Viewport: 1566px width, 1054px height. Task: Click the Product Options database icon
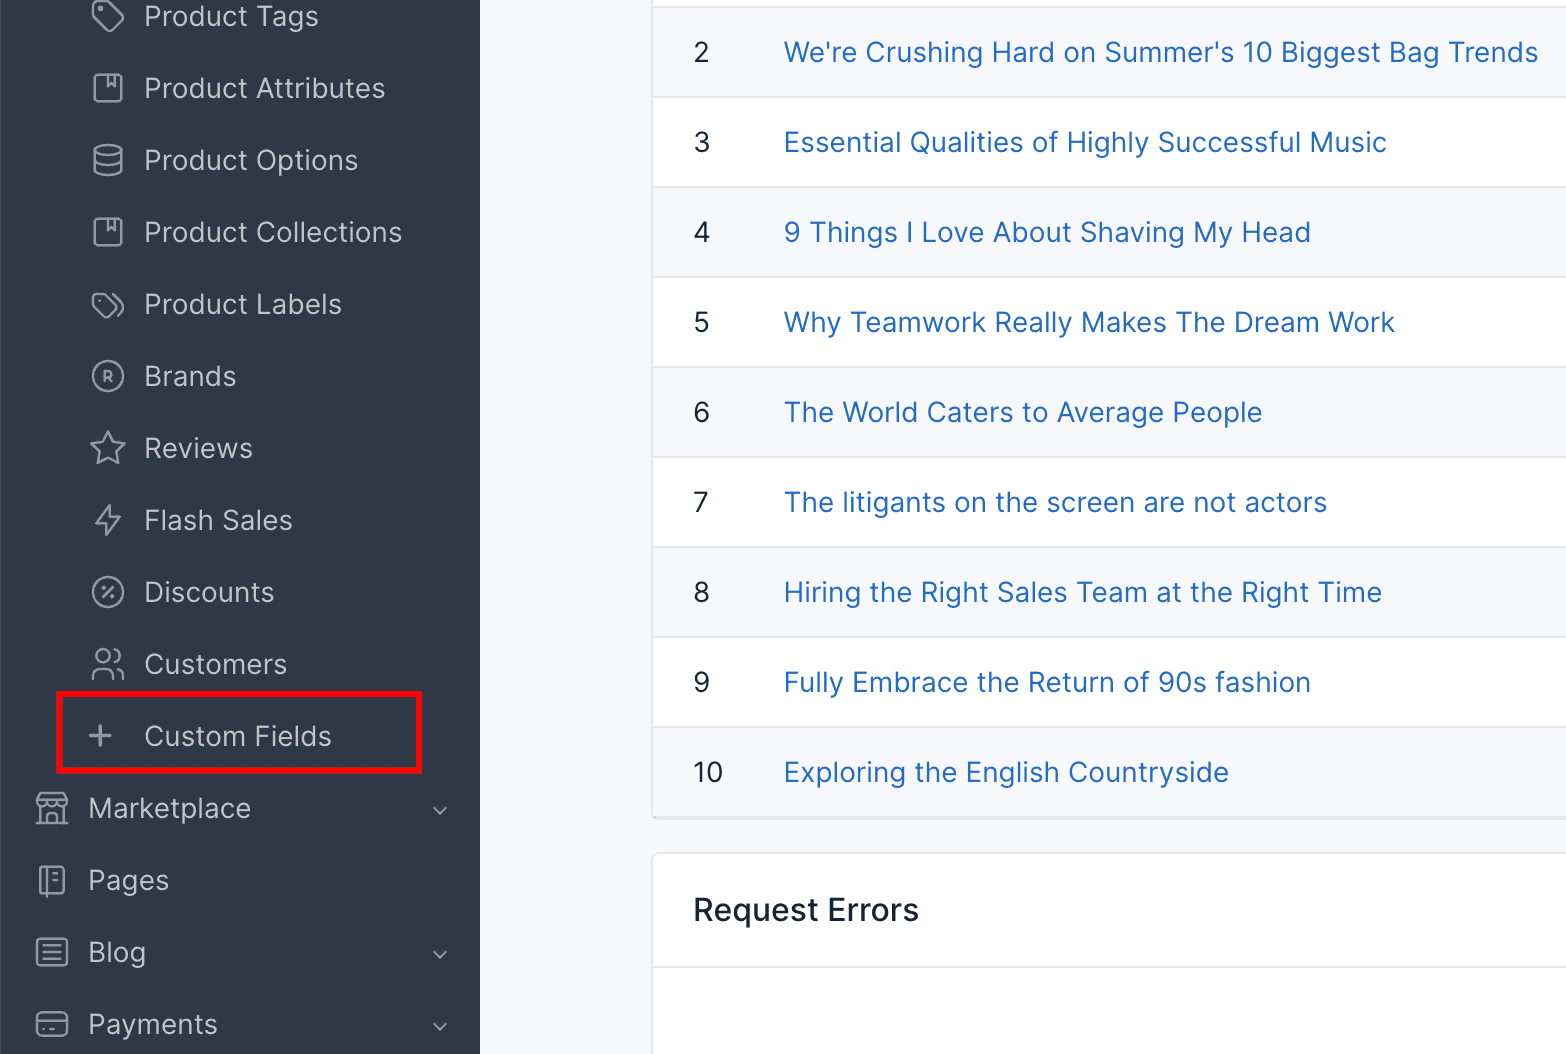click(108, 160)
